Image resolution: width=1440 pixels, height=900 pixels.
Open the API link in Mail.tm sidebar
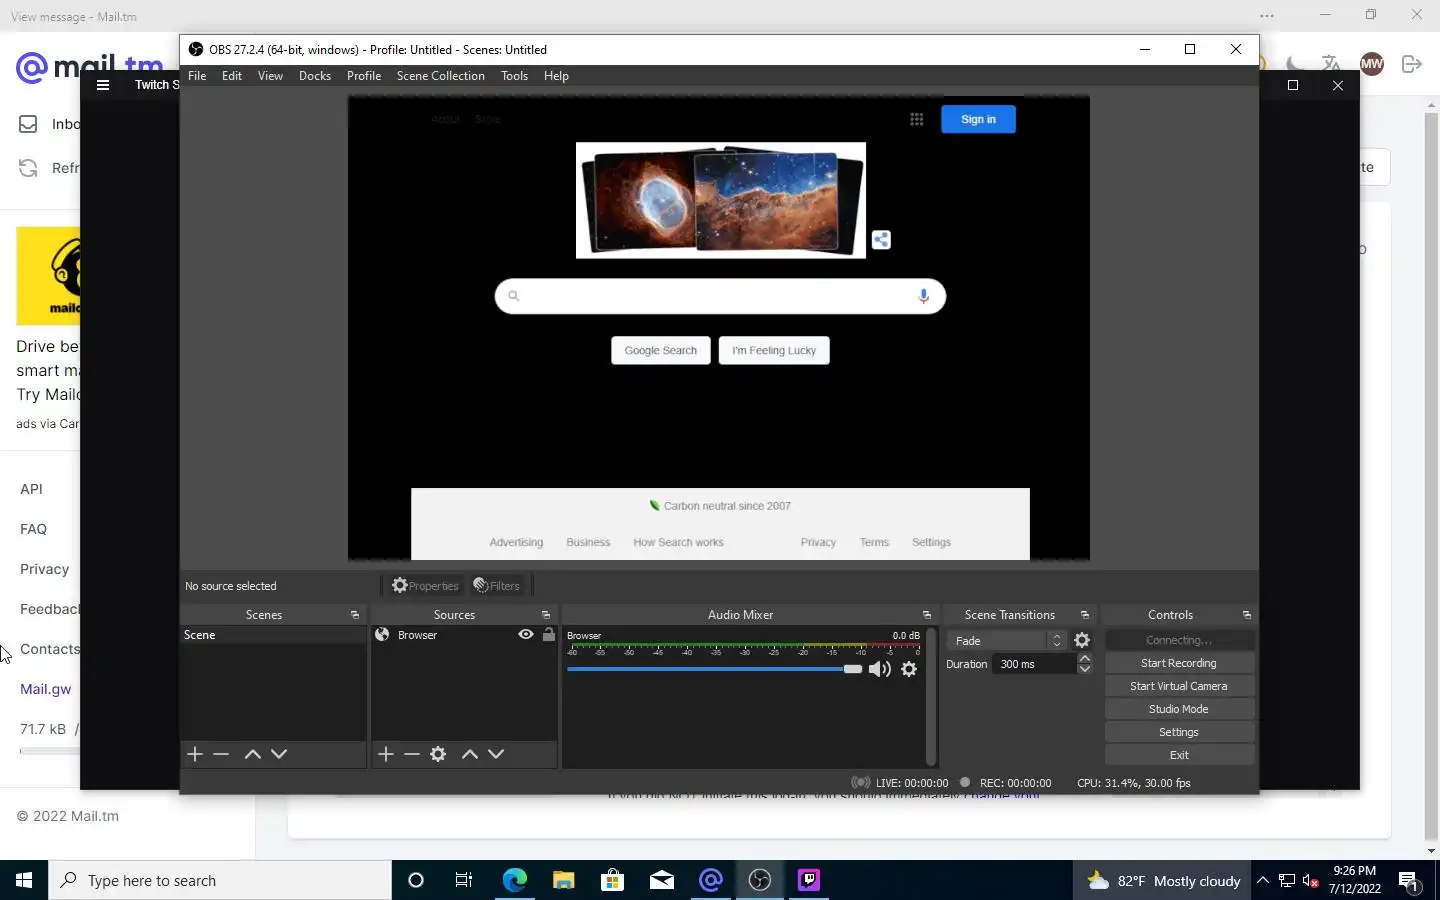[31, 489]
